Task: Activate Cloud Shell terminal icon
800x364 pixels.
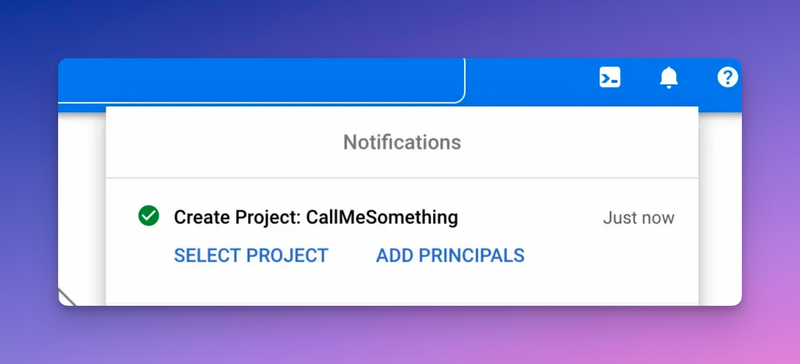Action: 610,78
